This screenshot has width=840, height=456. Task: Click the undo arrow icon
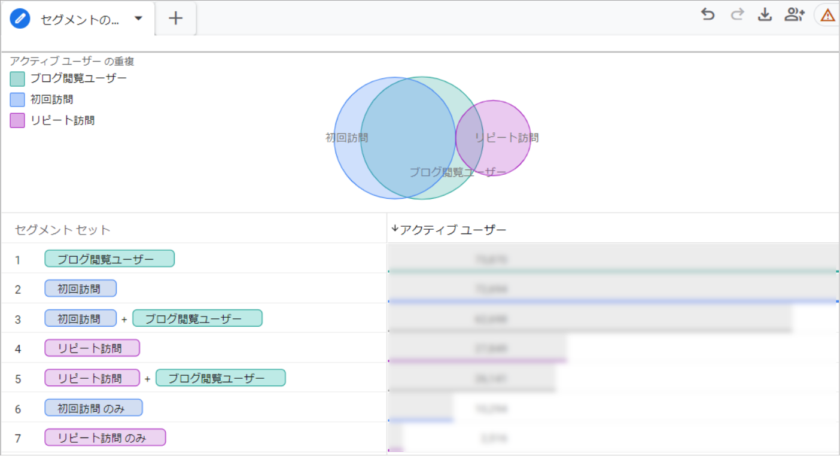pos(708,14)
